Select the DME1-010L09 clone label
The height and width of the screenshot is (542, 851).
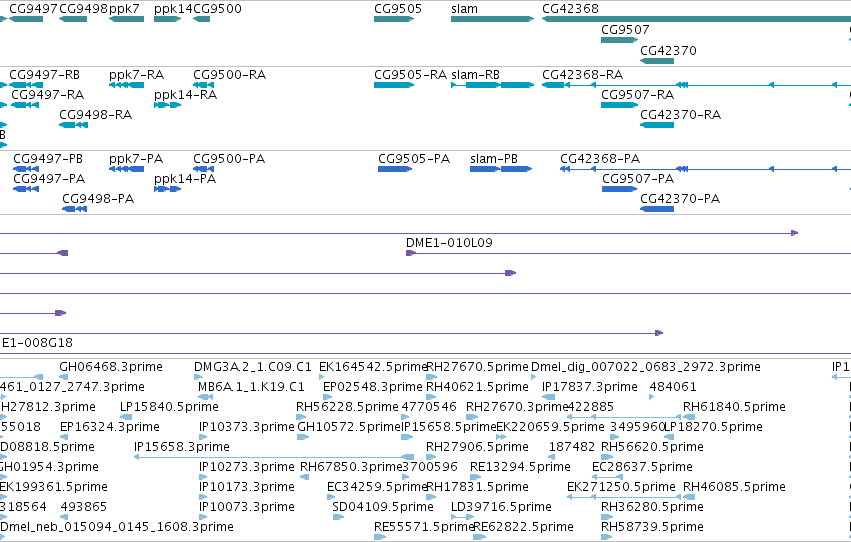pyautogui.click(x=449, y=243)
